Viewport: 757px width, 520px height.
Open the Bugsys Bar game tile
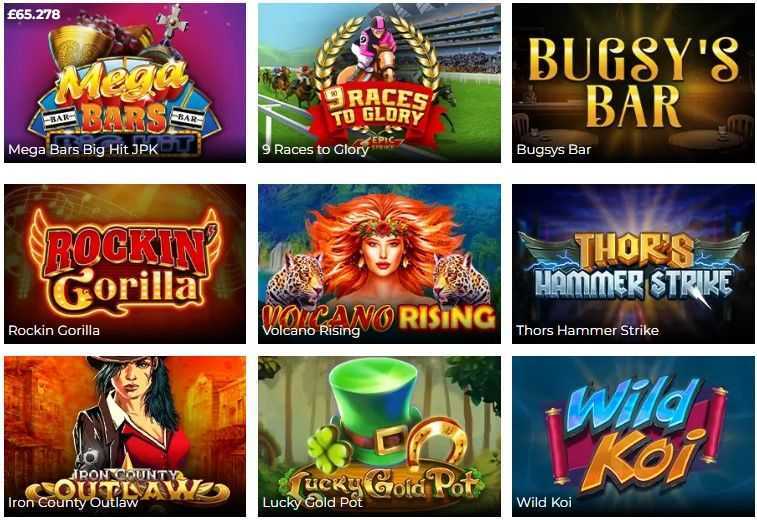pos(633,83)
